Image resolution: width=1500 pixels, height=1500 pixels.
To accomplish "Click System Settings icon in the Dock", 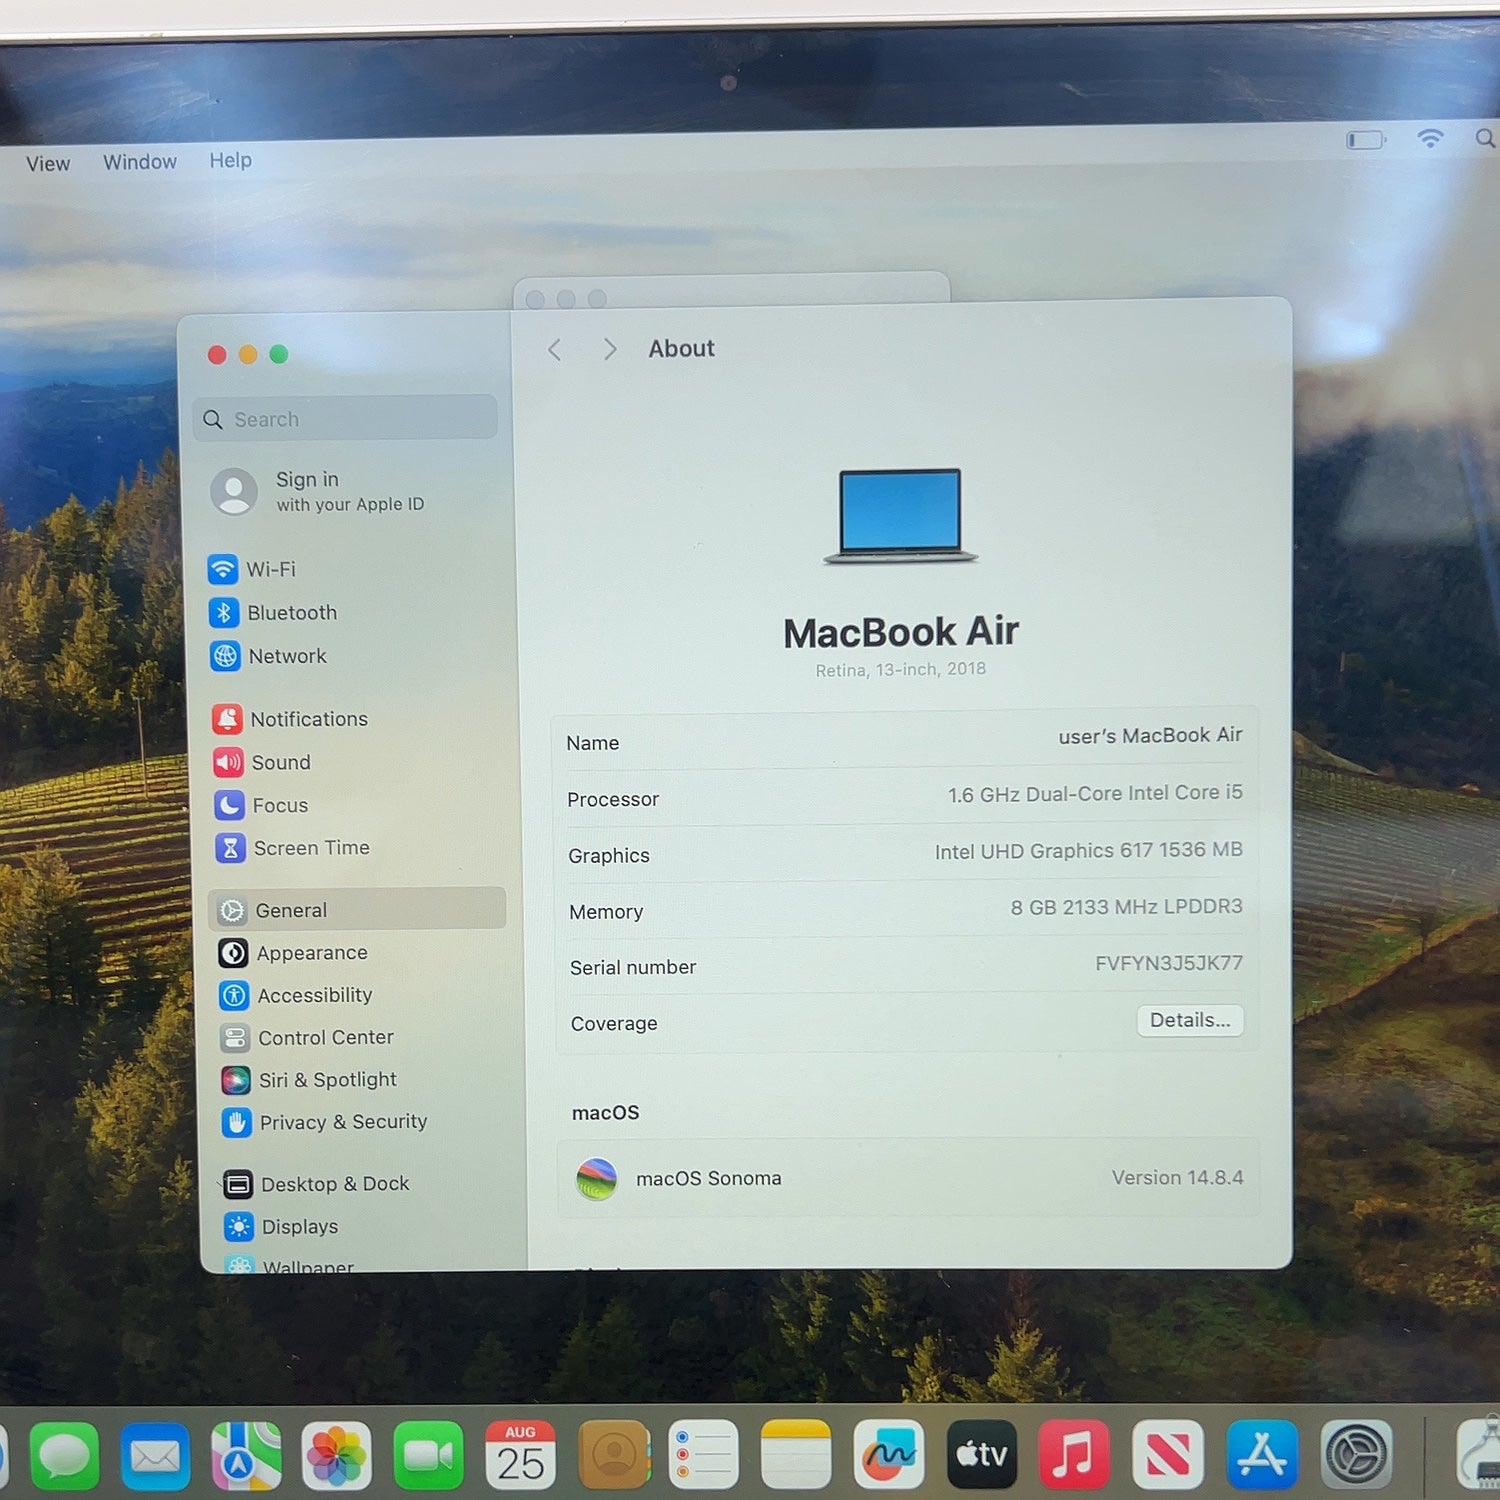I will [1357, 1454].
